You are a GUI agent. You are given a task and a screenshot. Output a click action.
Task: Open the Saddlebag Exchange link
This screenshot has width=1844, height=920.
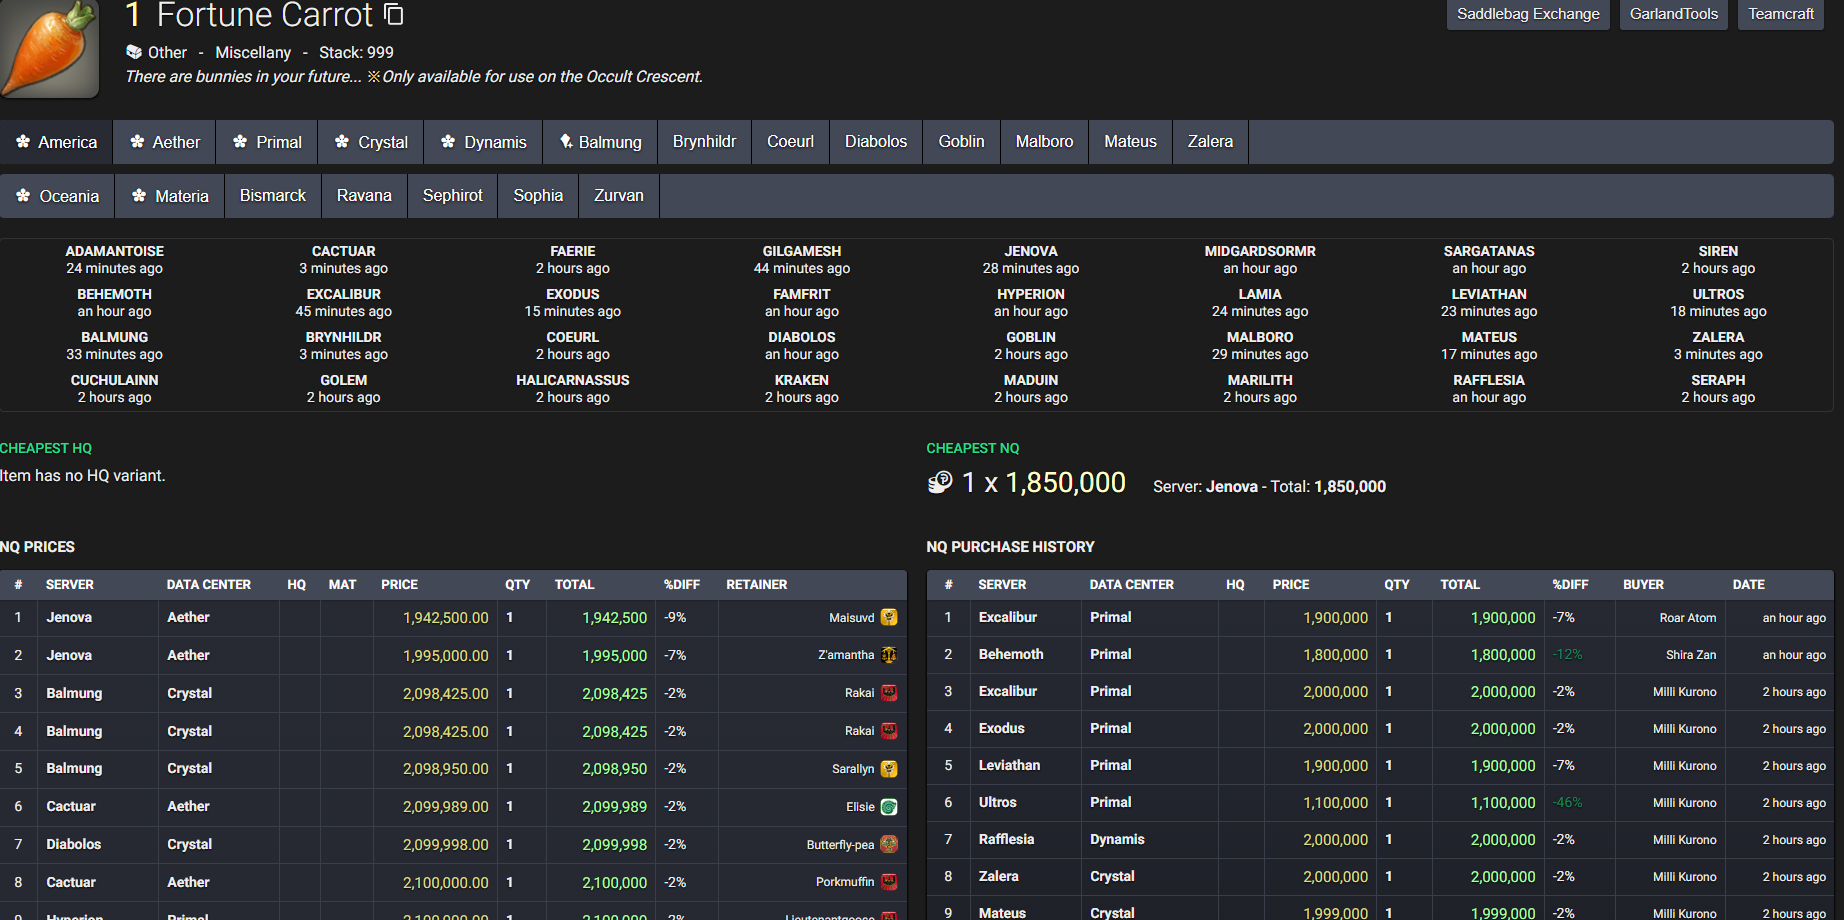click(1528, 14)
